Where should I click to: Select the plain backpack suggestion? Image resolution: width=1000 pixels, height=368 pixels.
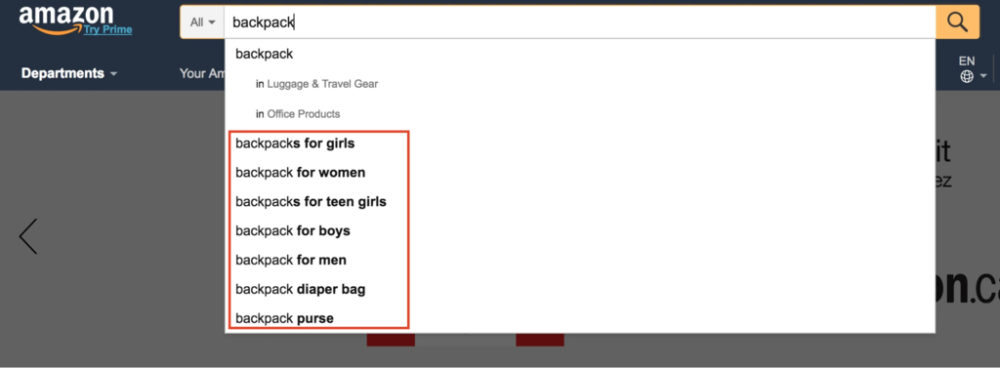(x=580, y=54)
